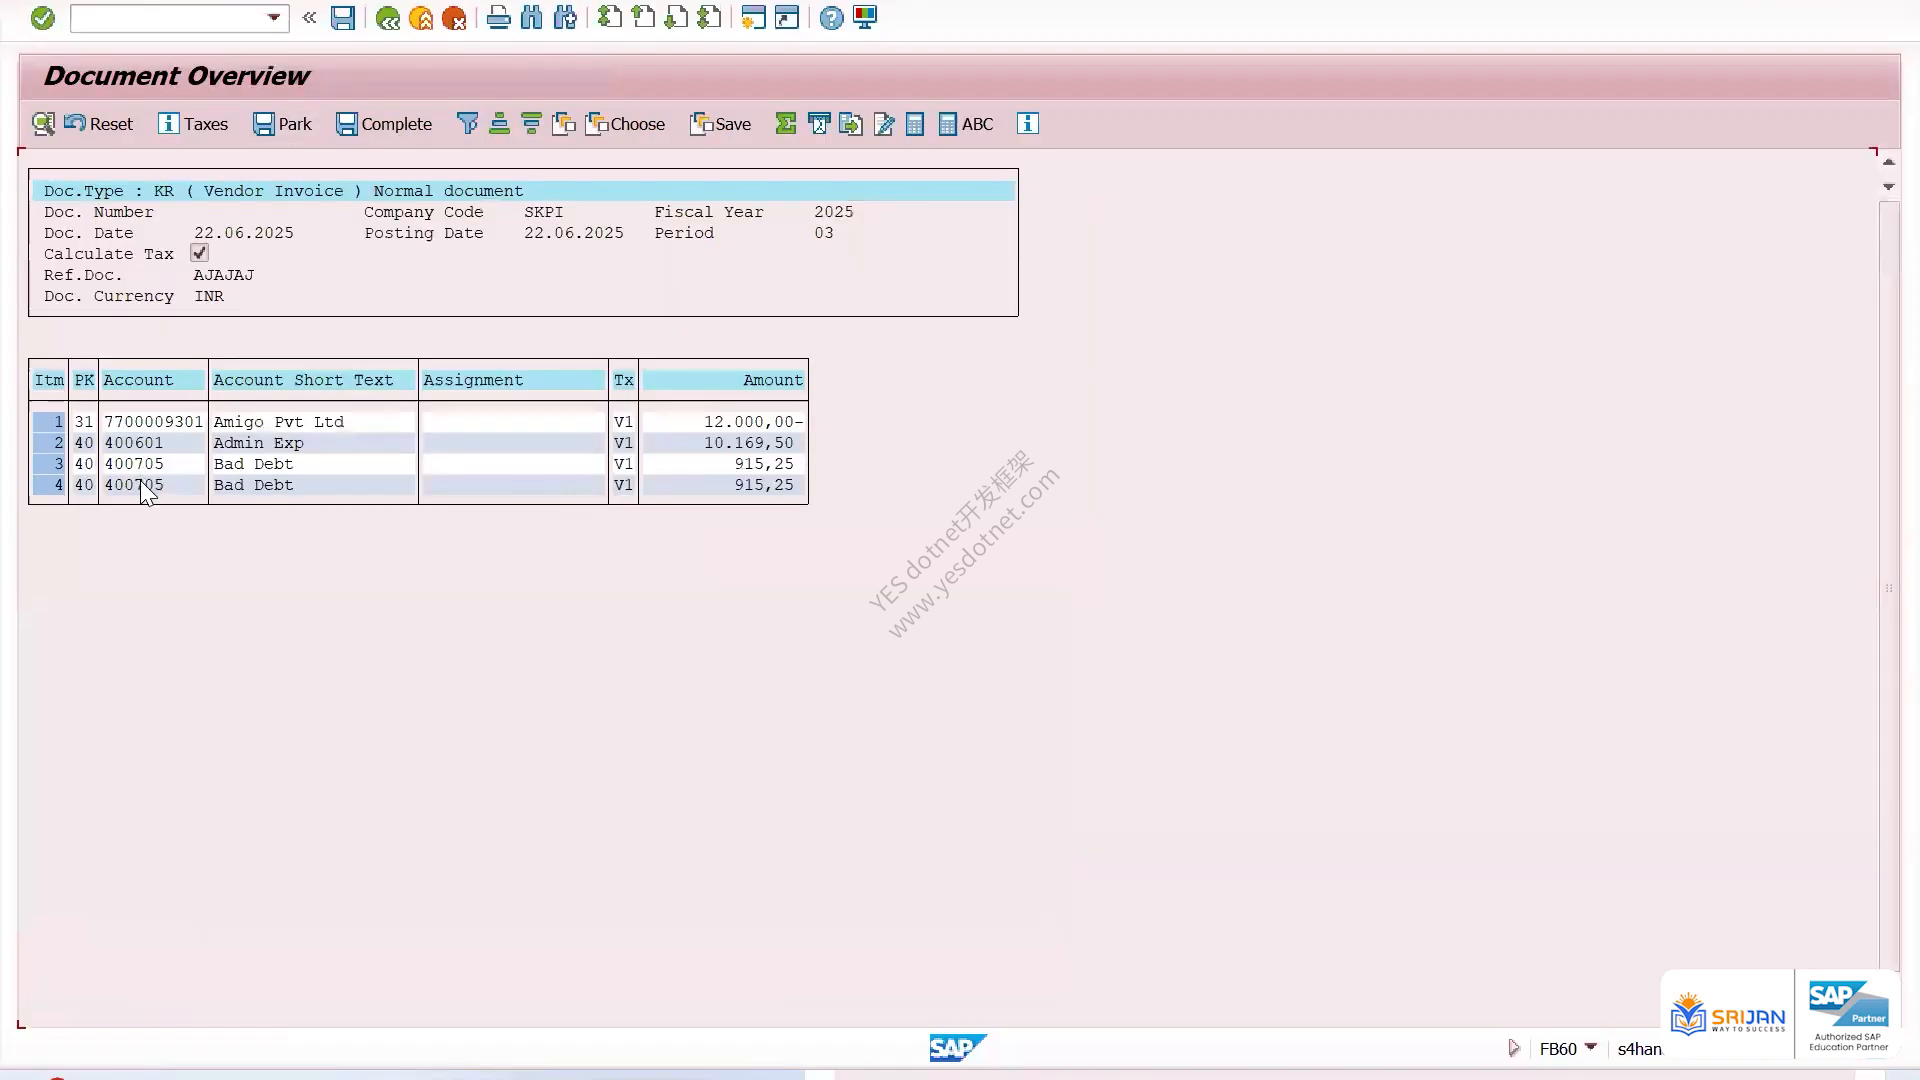Click the Word Processing pencil icon
This screenshot has width=1920, height=1080.
click(x=884, y=124)
